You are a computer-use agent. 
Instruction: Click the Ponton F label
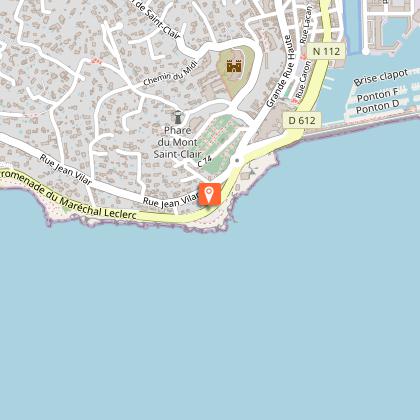[x=377, y=96]
